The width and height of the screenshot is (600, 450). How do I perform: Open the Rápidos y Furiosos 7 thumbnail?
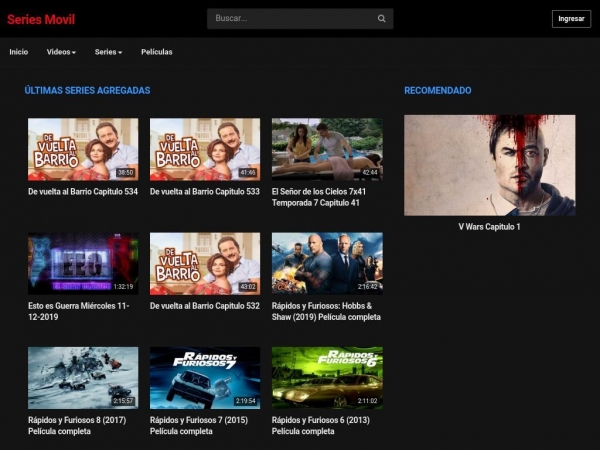pyautogui.click(x=205, y=378)
